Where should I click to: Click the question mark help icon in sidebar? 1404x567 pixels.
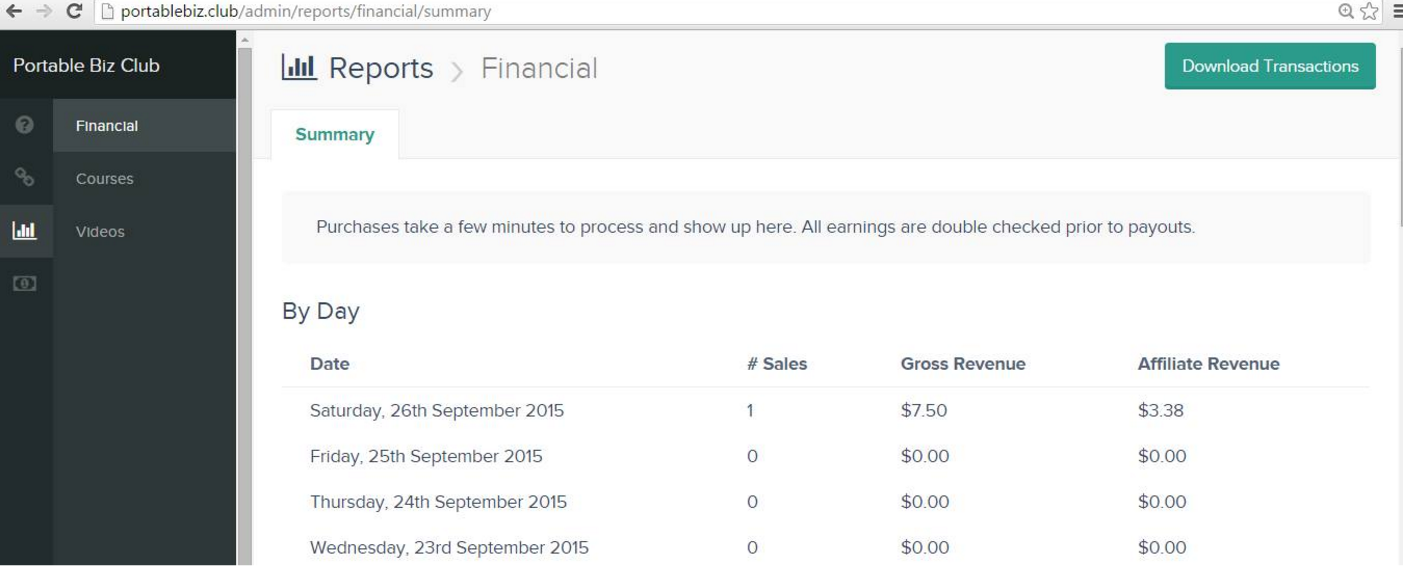click(25, 126)
